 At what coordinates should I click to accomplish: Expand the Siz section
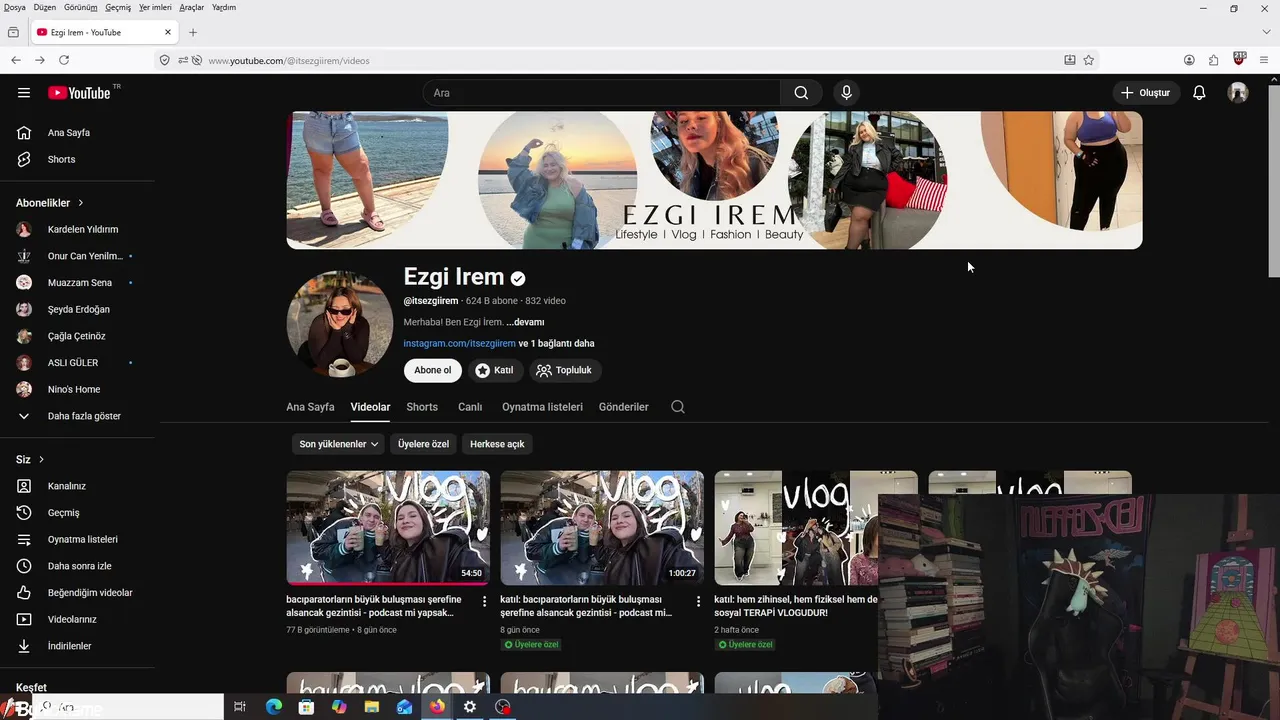click(30, 460)
